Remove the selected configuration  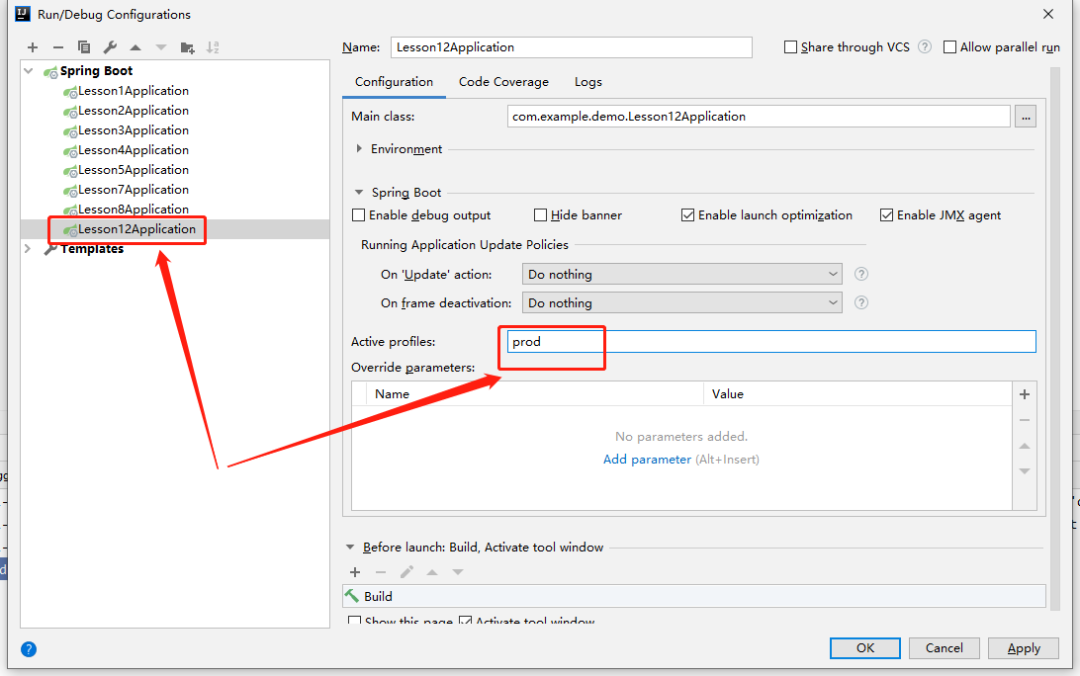click(x=58, y=48)
